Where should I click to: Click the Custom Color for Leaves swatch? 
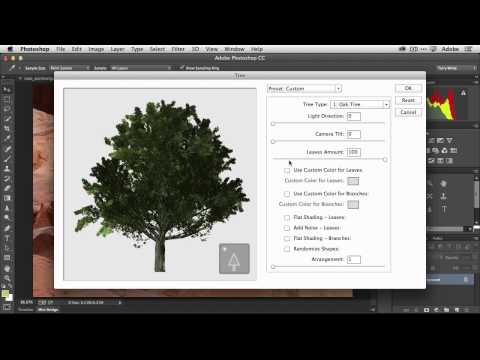pyautogui.click(x=353, y=181)
